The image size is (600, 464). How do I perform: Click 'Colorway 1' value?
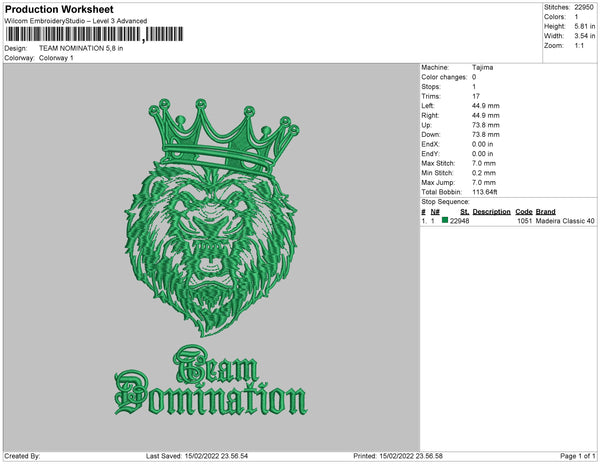pos(56,58)
